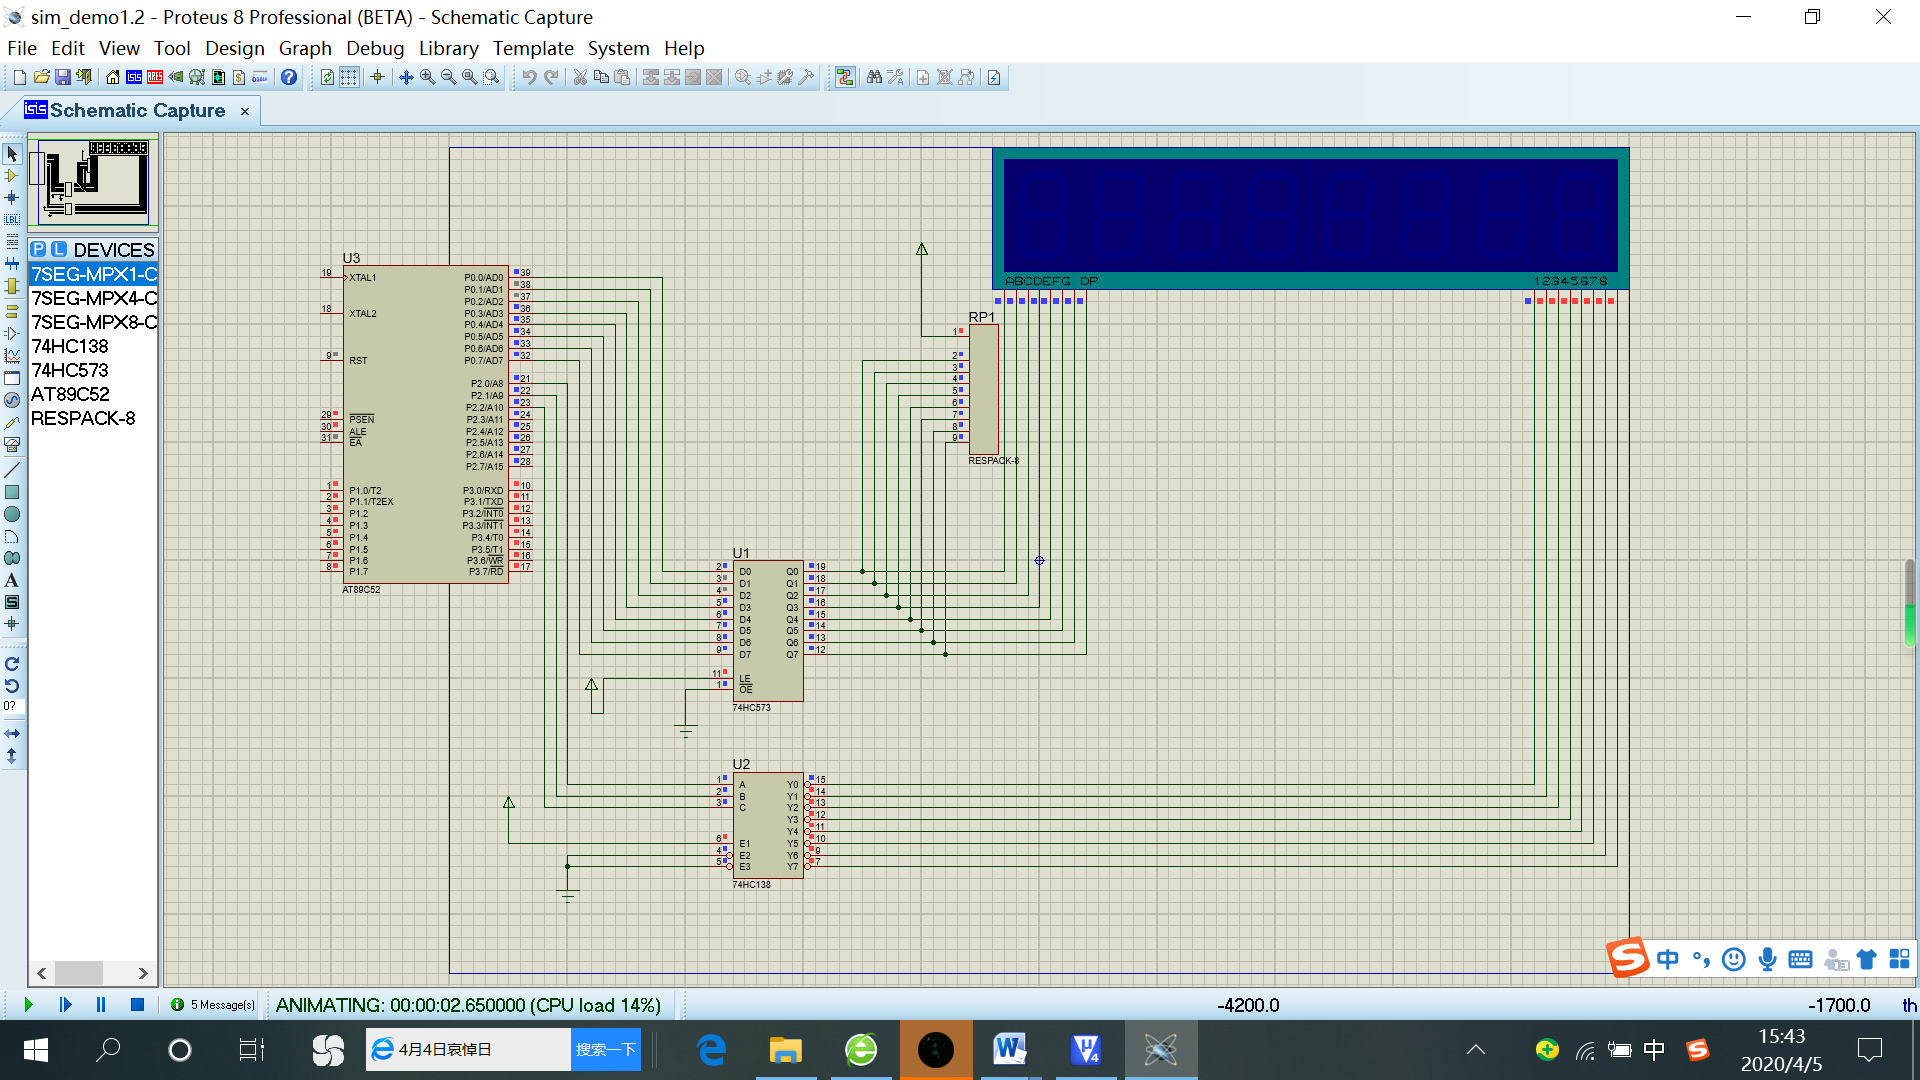The image size is (1920, 1080).
Task: Open the red ARES PCB layout icon
Action: pos(155,77)
